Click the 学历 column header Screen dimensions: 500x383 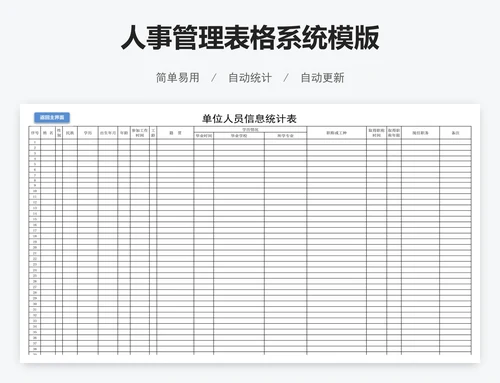88,133
